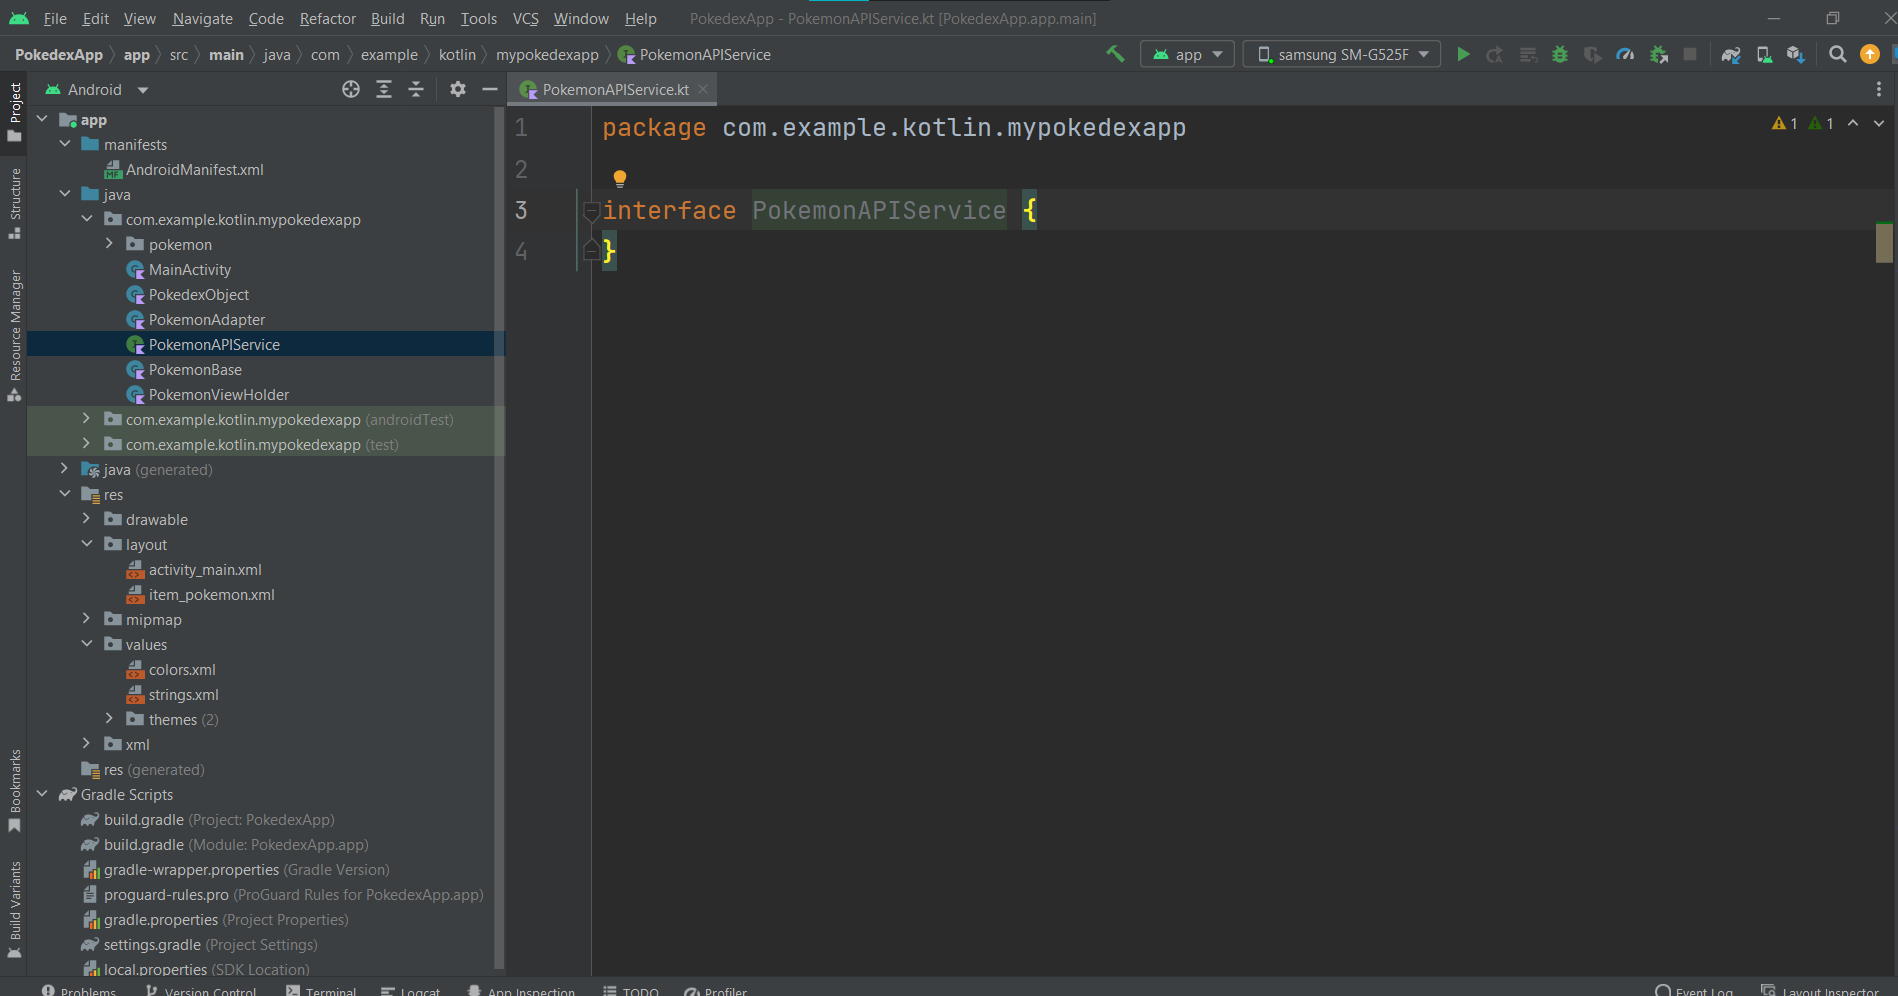Click the Make Project hammer icon

coord(1115,54)
